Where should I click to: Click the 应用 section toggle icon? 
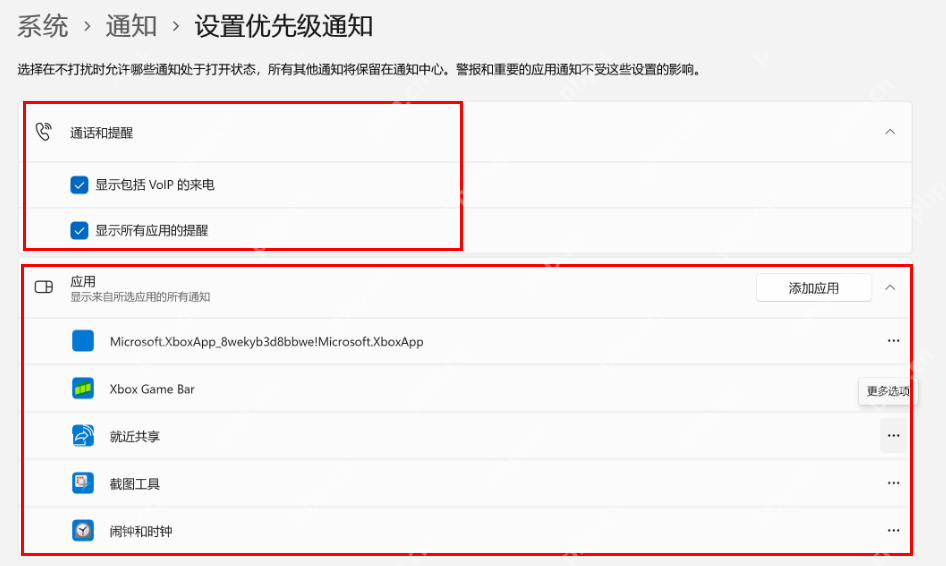(x=43, y=287)
